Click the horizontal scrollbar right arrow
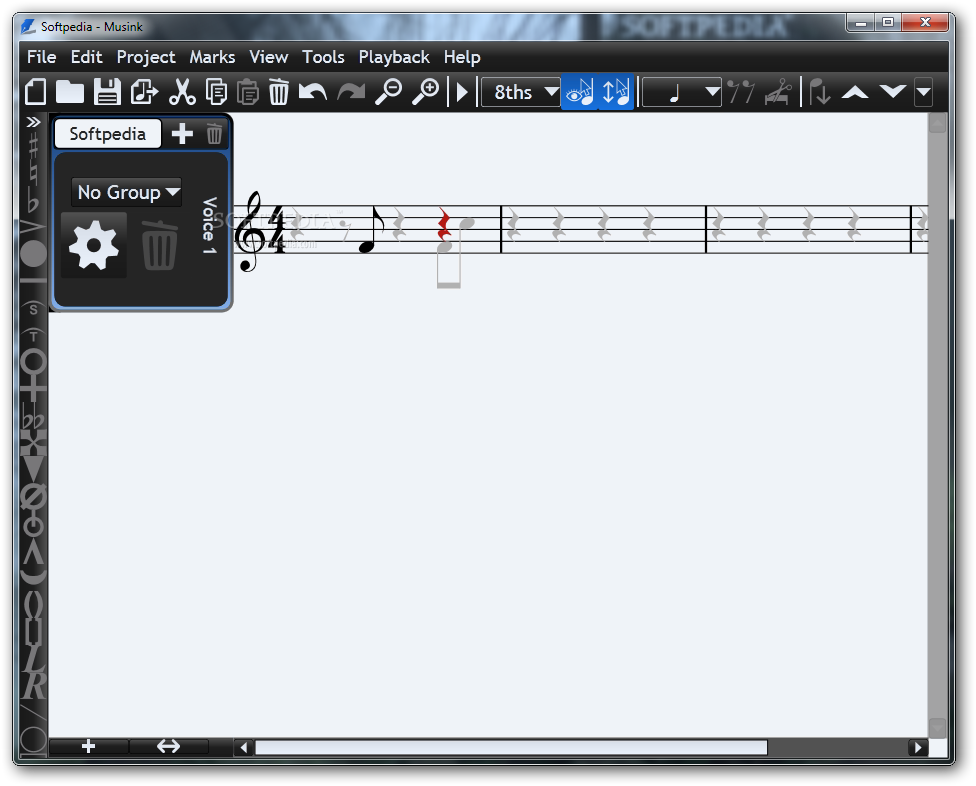This screenshot has width=976, height=786. click(x=917, y=747)
